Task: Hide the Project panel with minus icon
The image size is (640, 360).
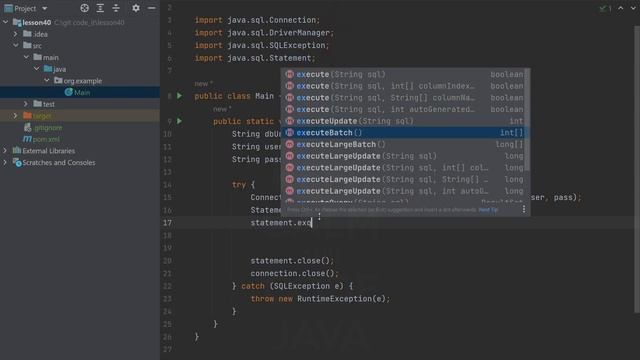Action: point(151,8)
